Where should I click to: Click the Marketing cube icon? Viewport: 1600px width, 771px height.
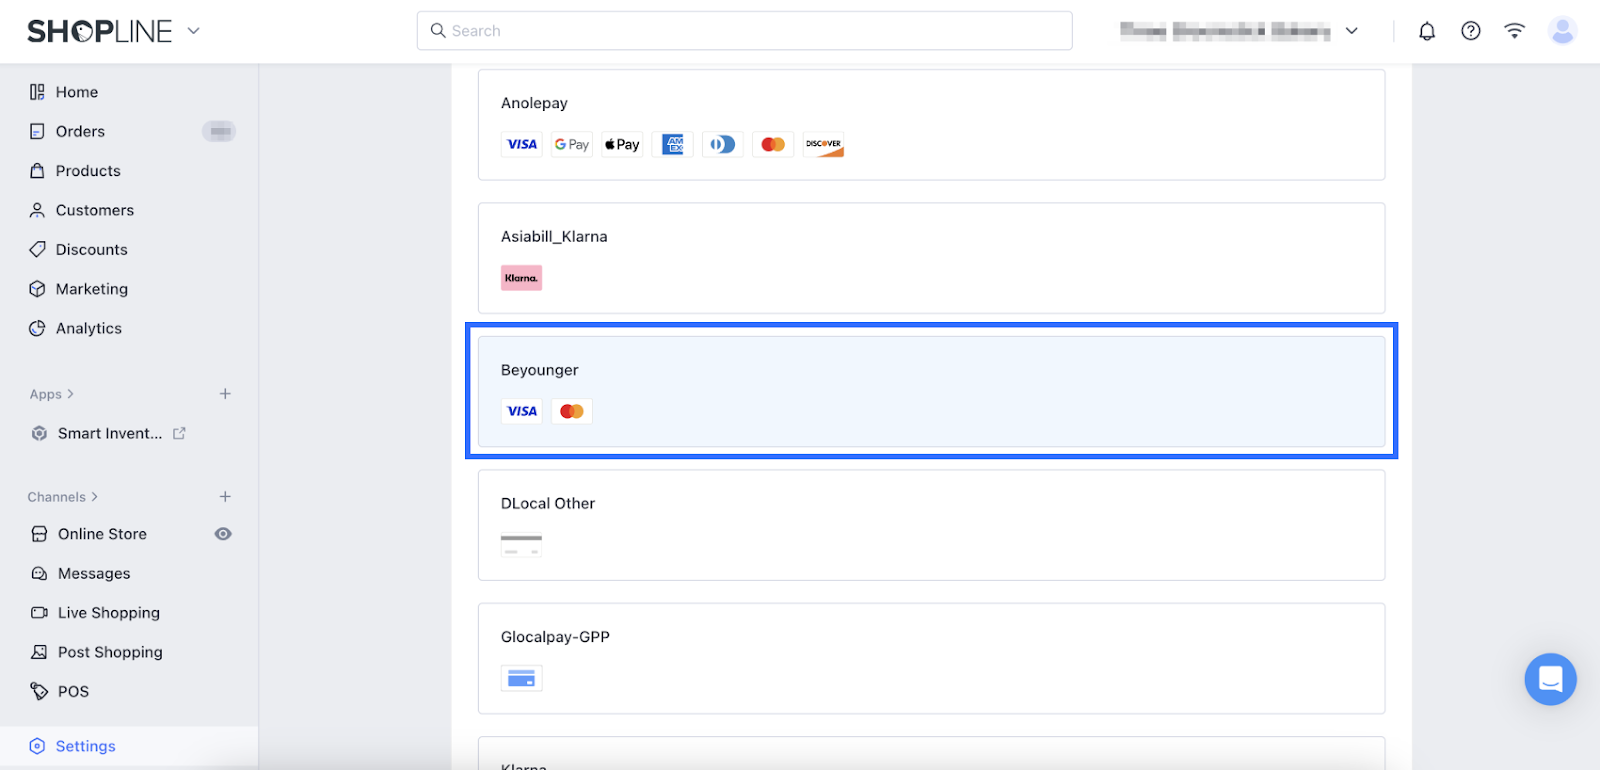37,289
